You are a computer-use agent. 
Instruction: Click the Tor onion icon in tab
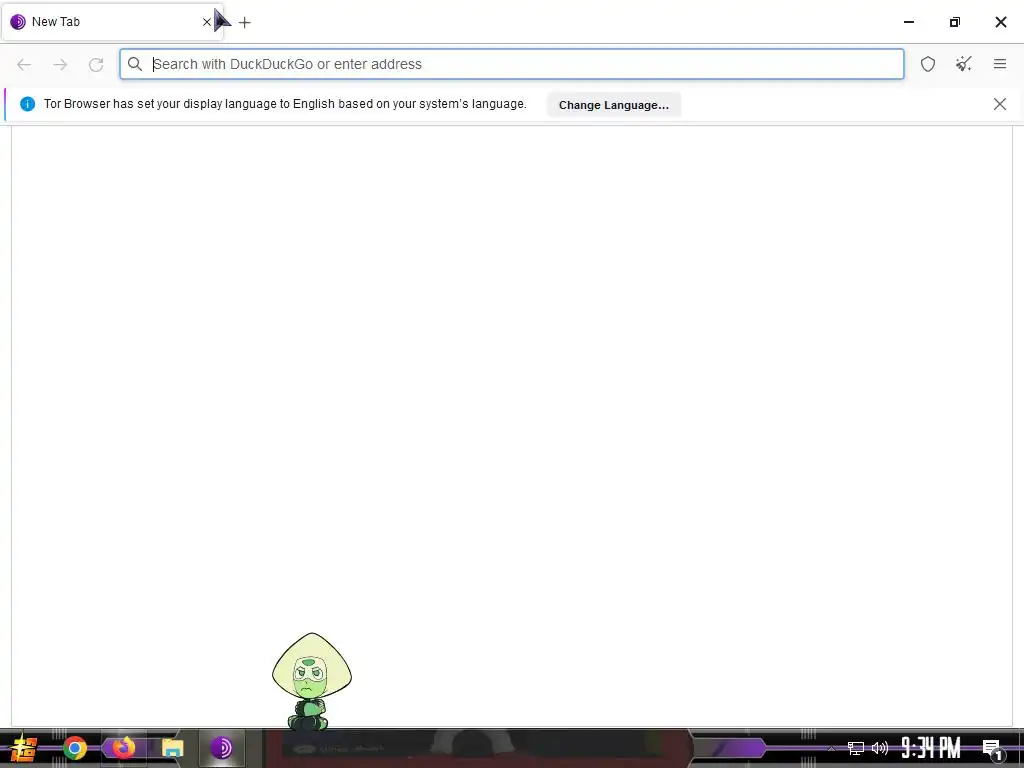pyautogui.click(x=18, y=22)
